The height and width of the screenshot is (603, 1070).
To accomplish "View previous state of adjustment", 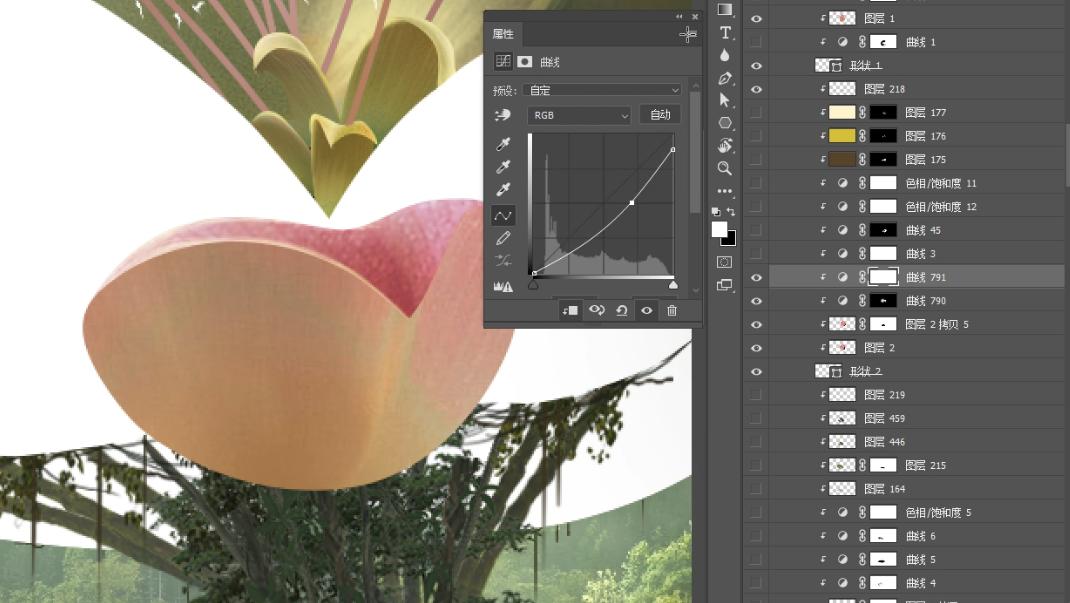I will click(x=596, y=310).
